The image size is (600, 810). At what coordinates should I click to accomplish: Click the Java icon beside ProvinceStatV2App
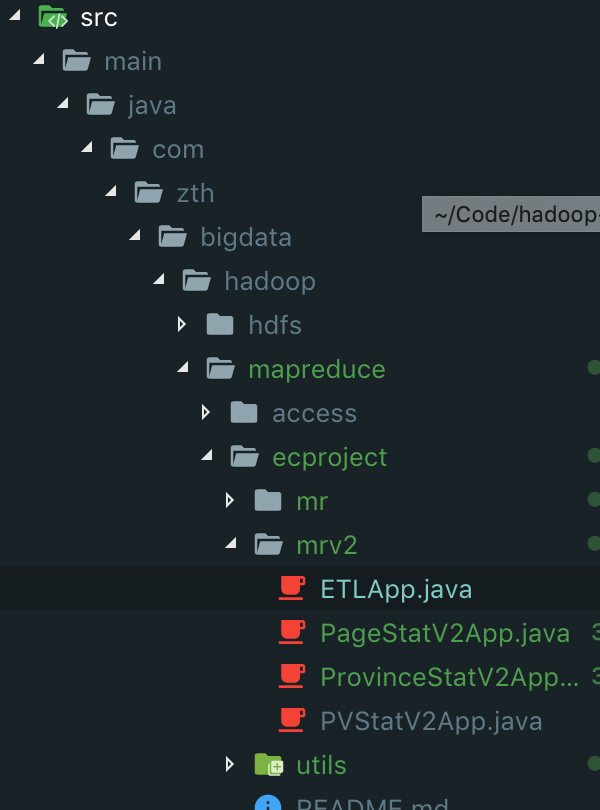pos(291,677)
